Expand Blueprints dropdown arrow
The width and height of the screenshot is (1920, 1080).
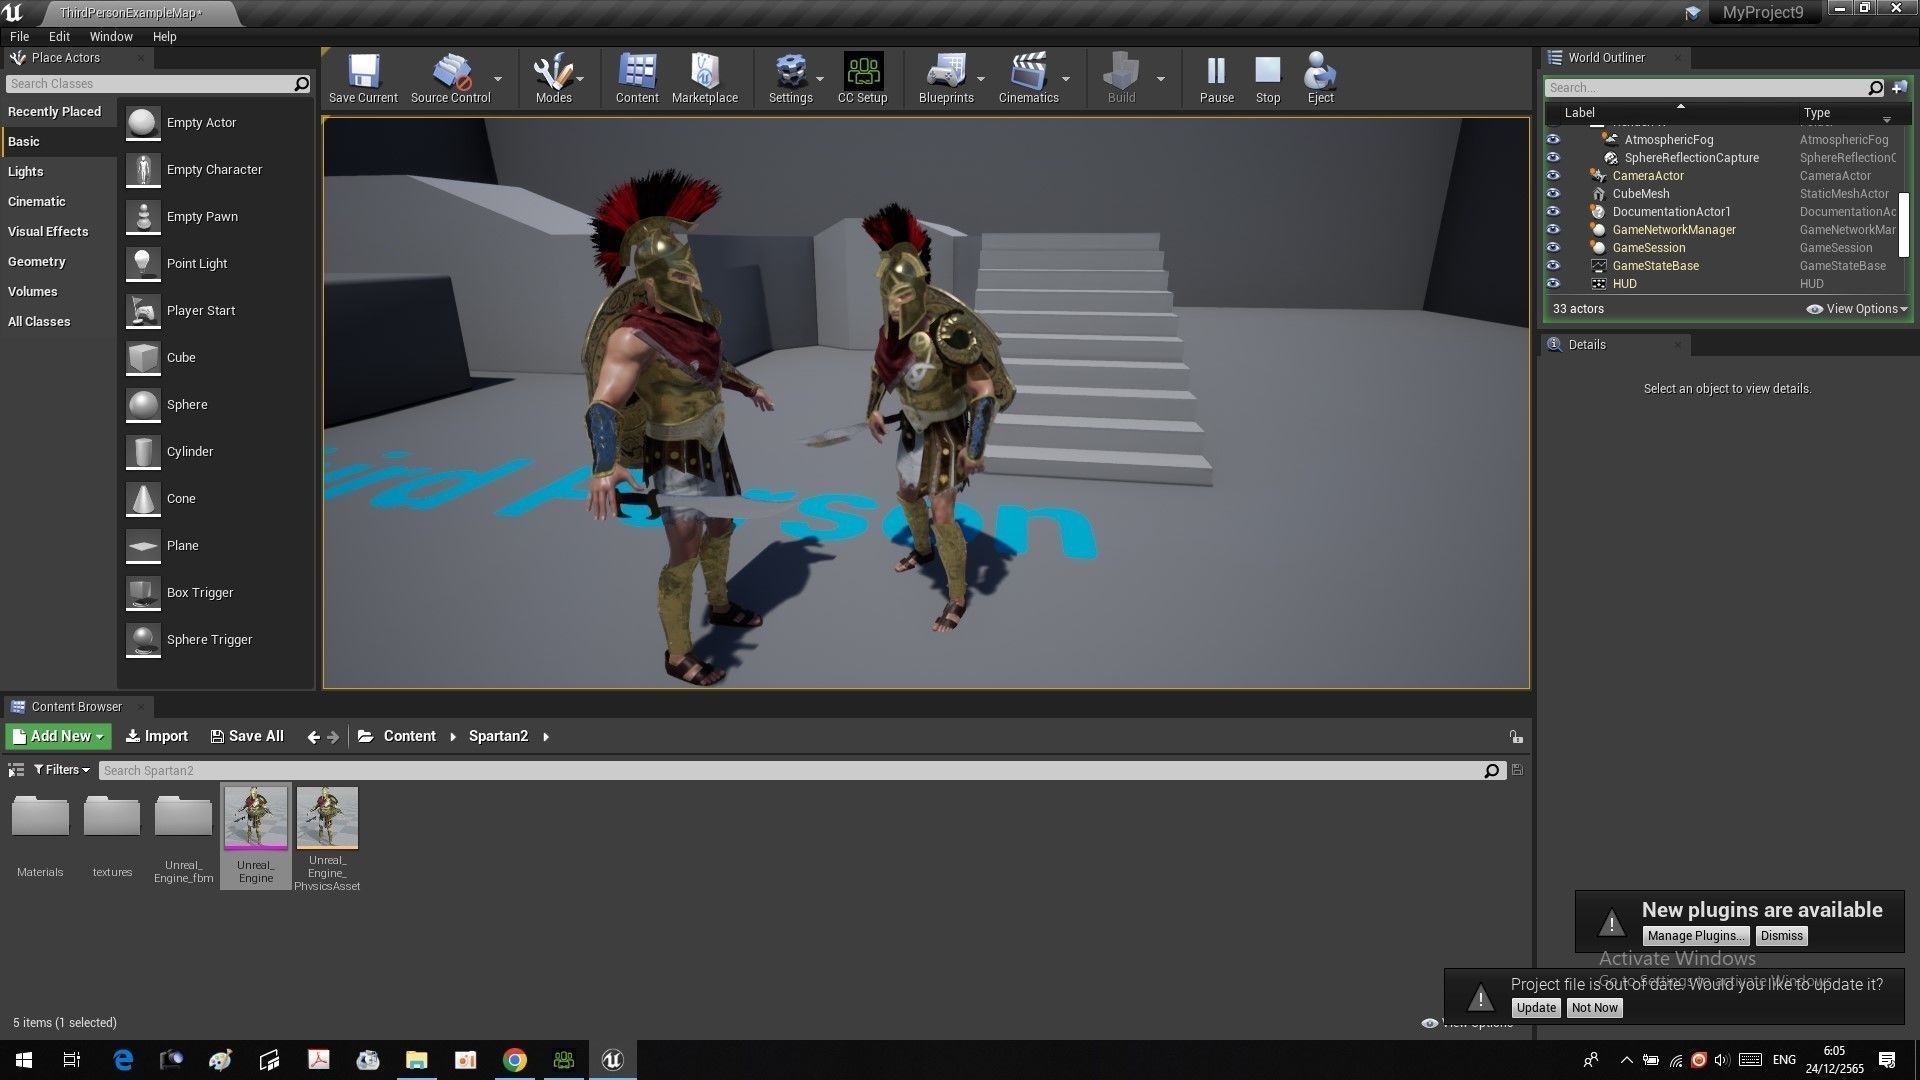pyautogui.click(x=981, y=78)
